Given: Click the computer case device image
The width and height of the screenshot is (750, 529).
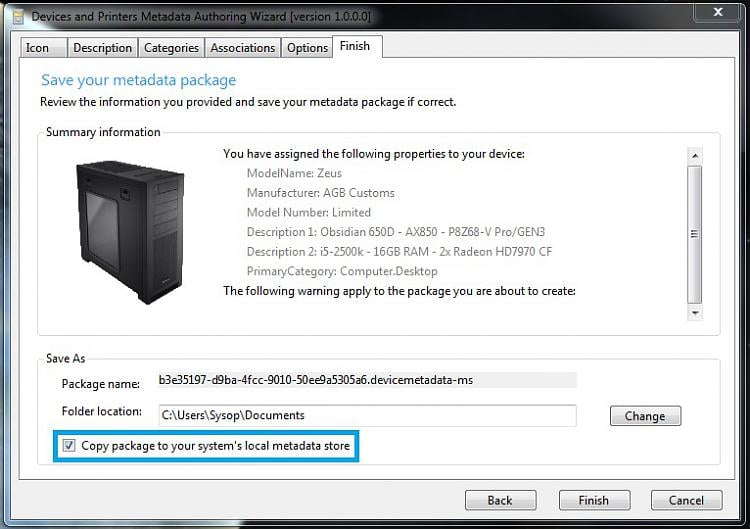Looking at the screenshot, I should click(130, 232).
